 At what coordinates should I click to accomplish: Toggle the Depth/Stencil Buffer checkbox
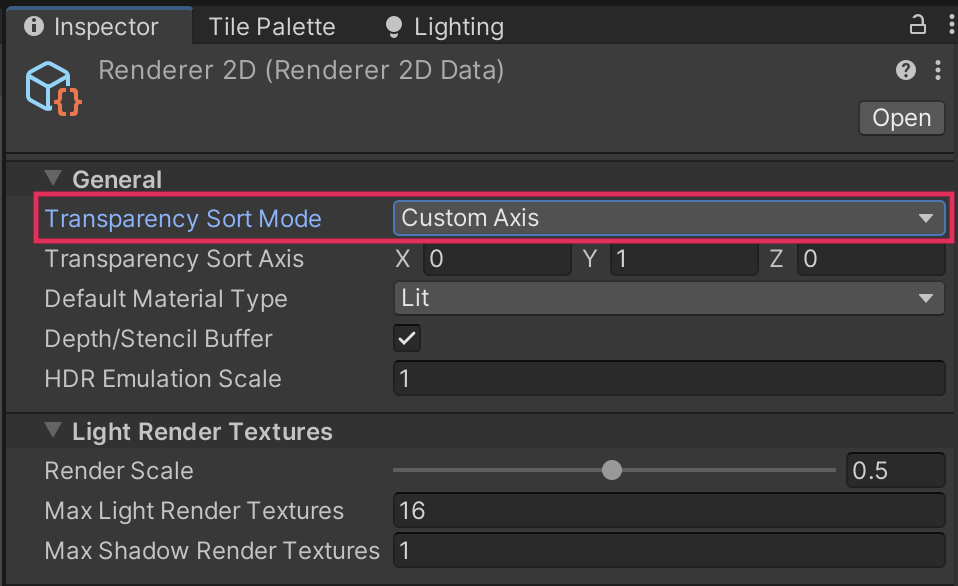coord(407,338)
